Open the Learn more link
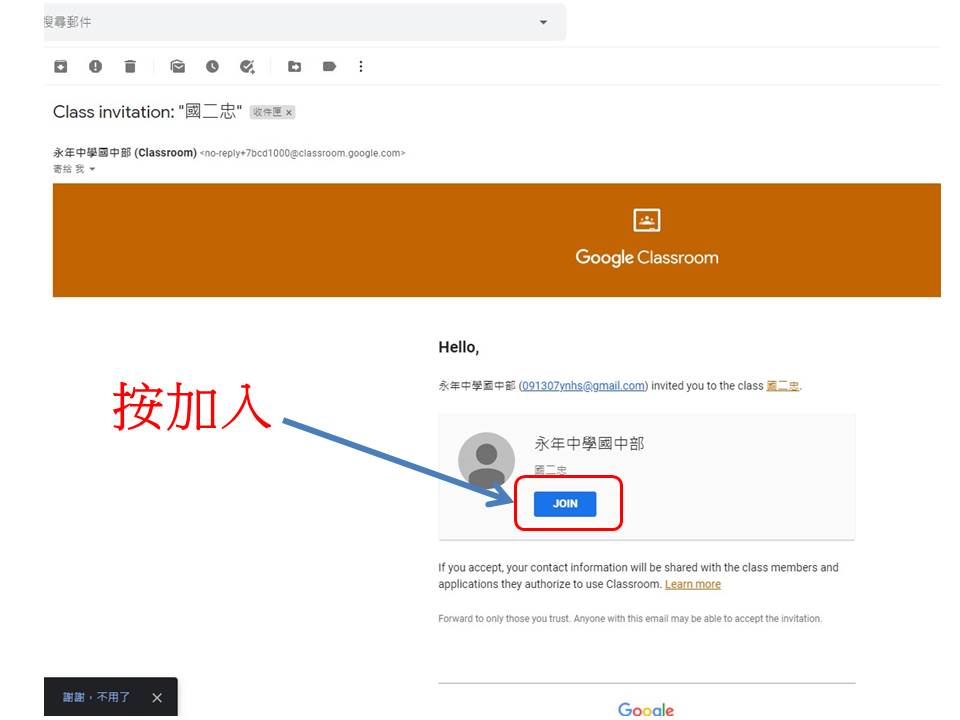This screenshot has width=960, height=720. pos(692,584)
